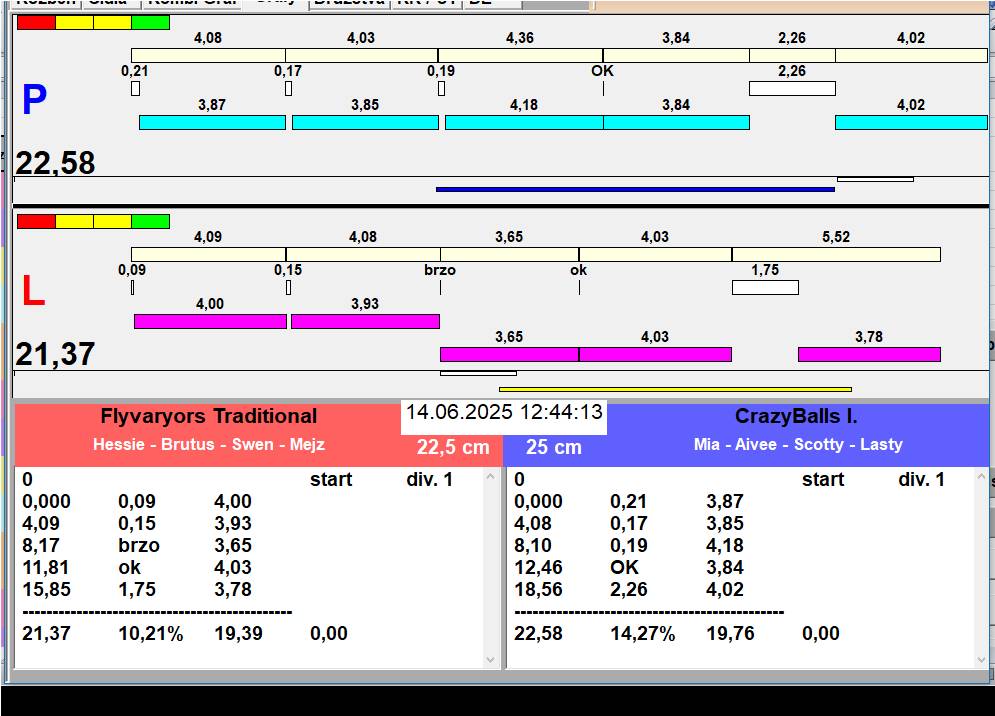Open the partially visible Družstva tab
The height and width of the screenshot is (716, 995).
(348, 3)
